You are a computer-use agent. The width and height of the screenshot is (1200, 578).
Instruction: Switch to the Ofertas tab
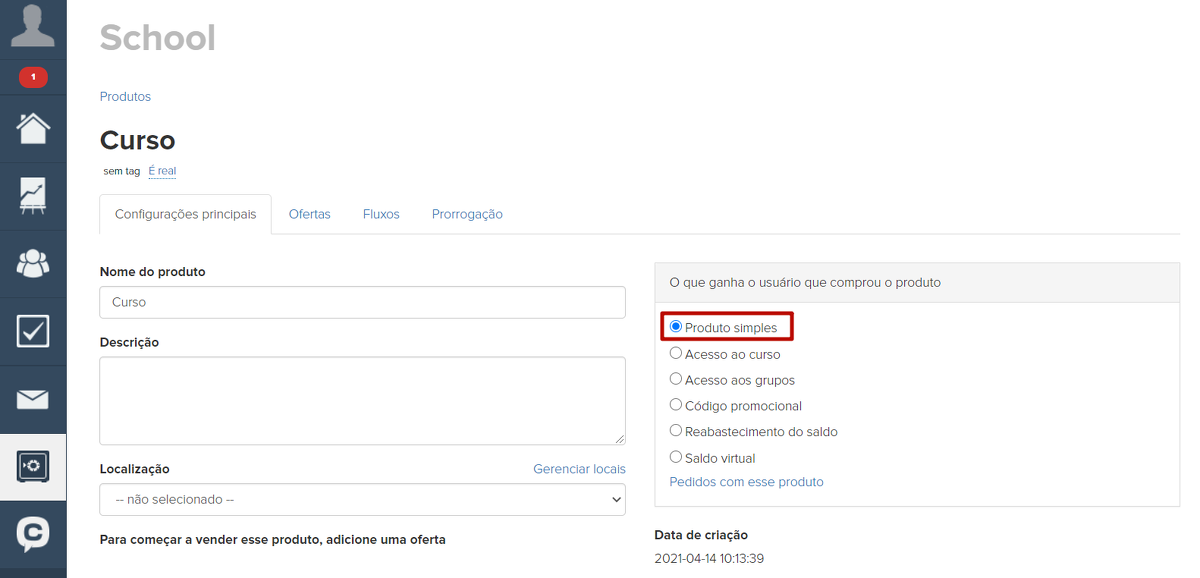coord(309,214)
